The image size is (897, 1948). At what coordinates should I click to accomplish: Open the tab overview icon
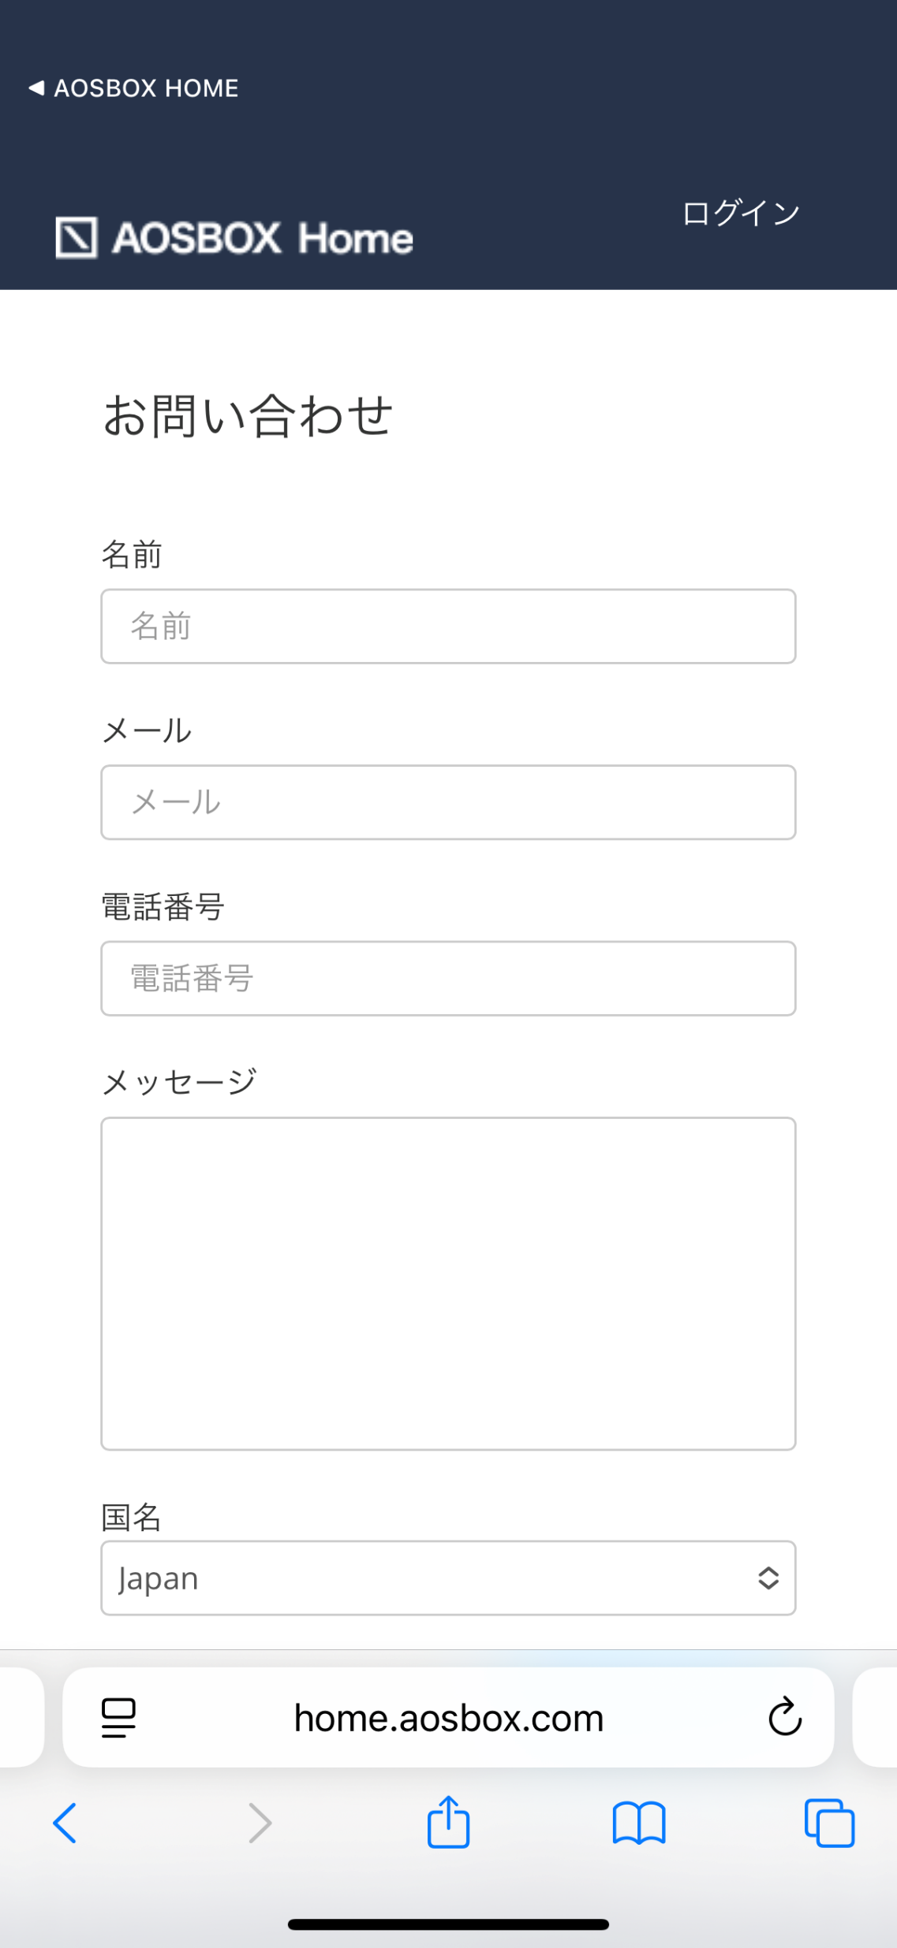(x=829, y=1822)
